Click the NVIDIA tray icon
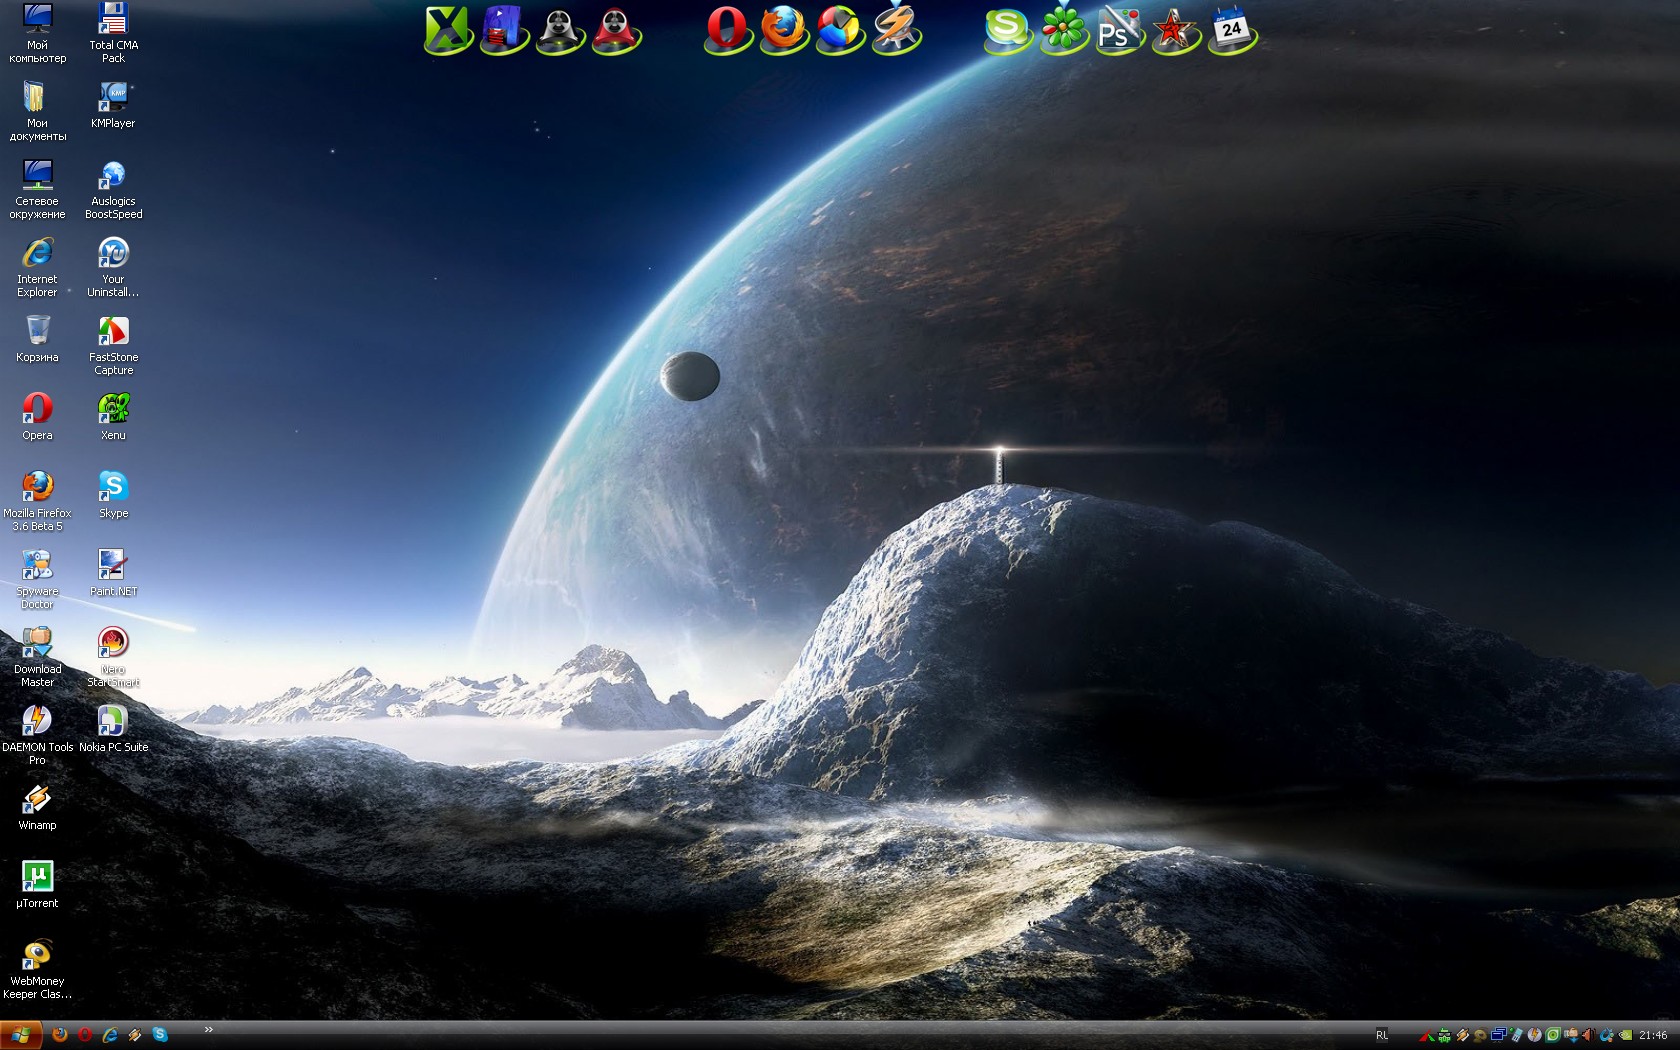This screenshot has width=1680, height=1050. [x=1626, y=1035]
